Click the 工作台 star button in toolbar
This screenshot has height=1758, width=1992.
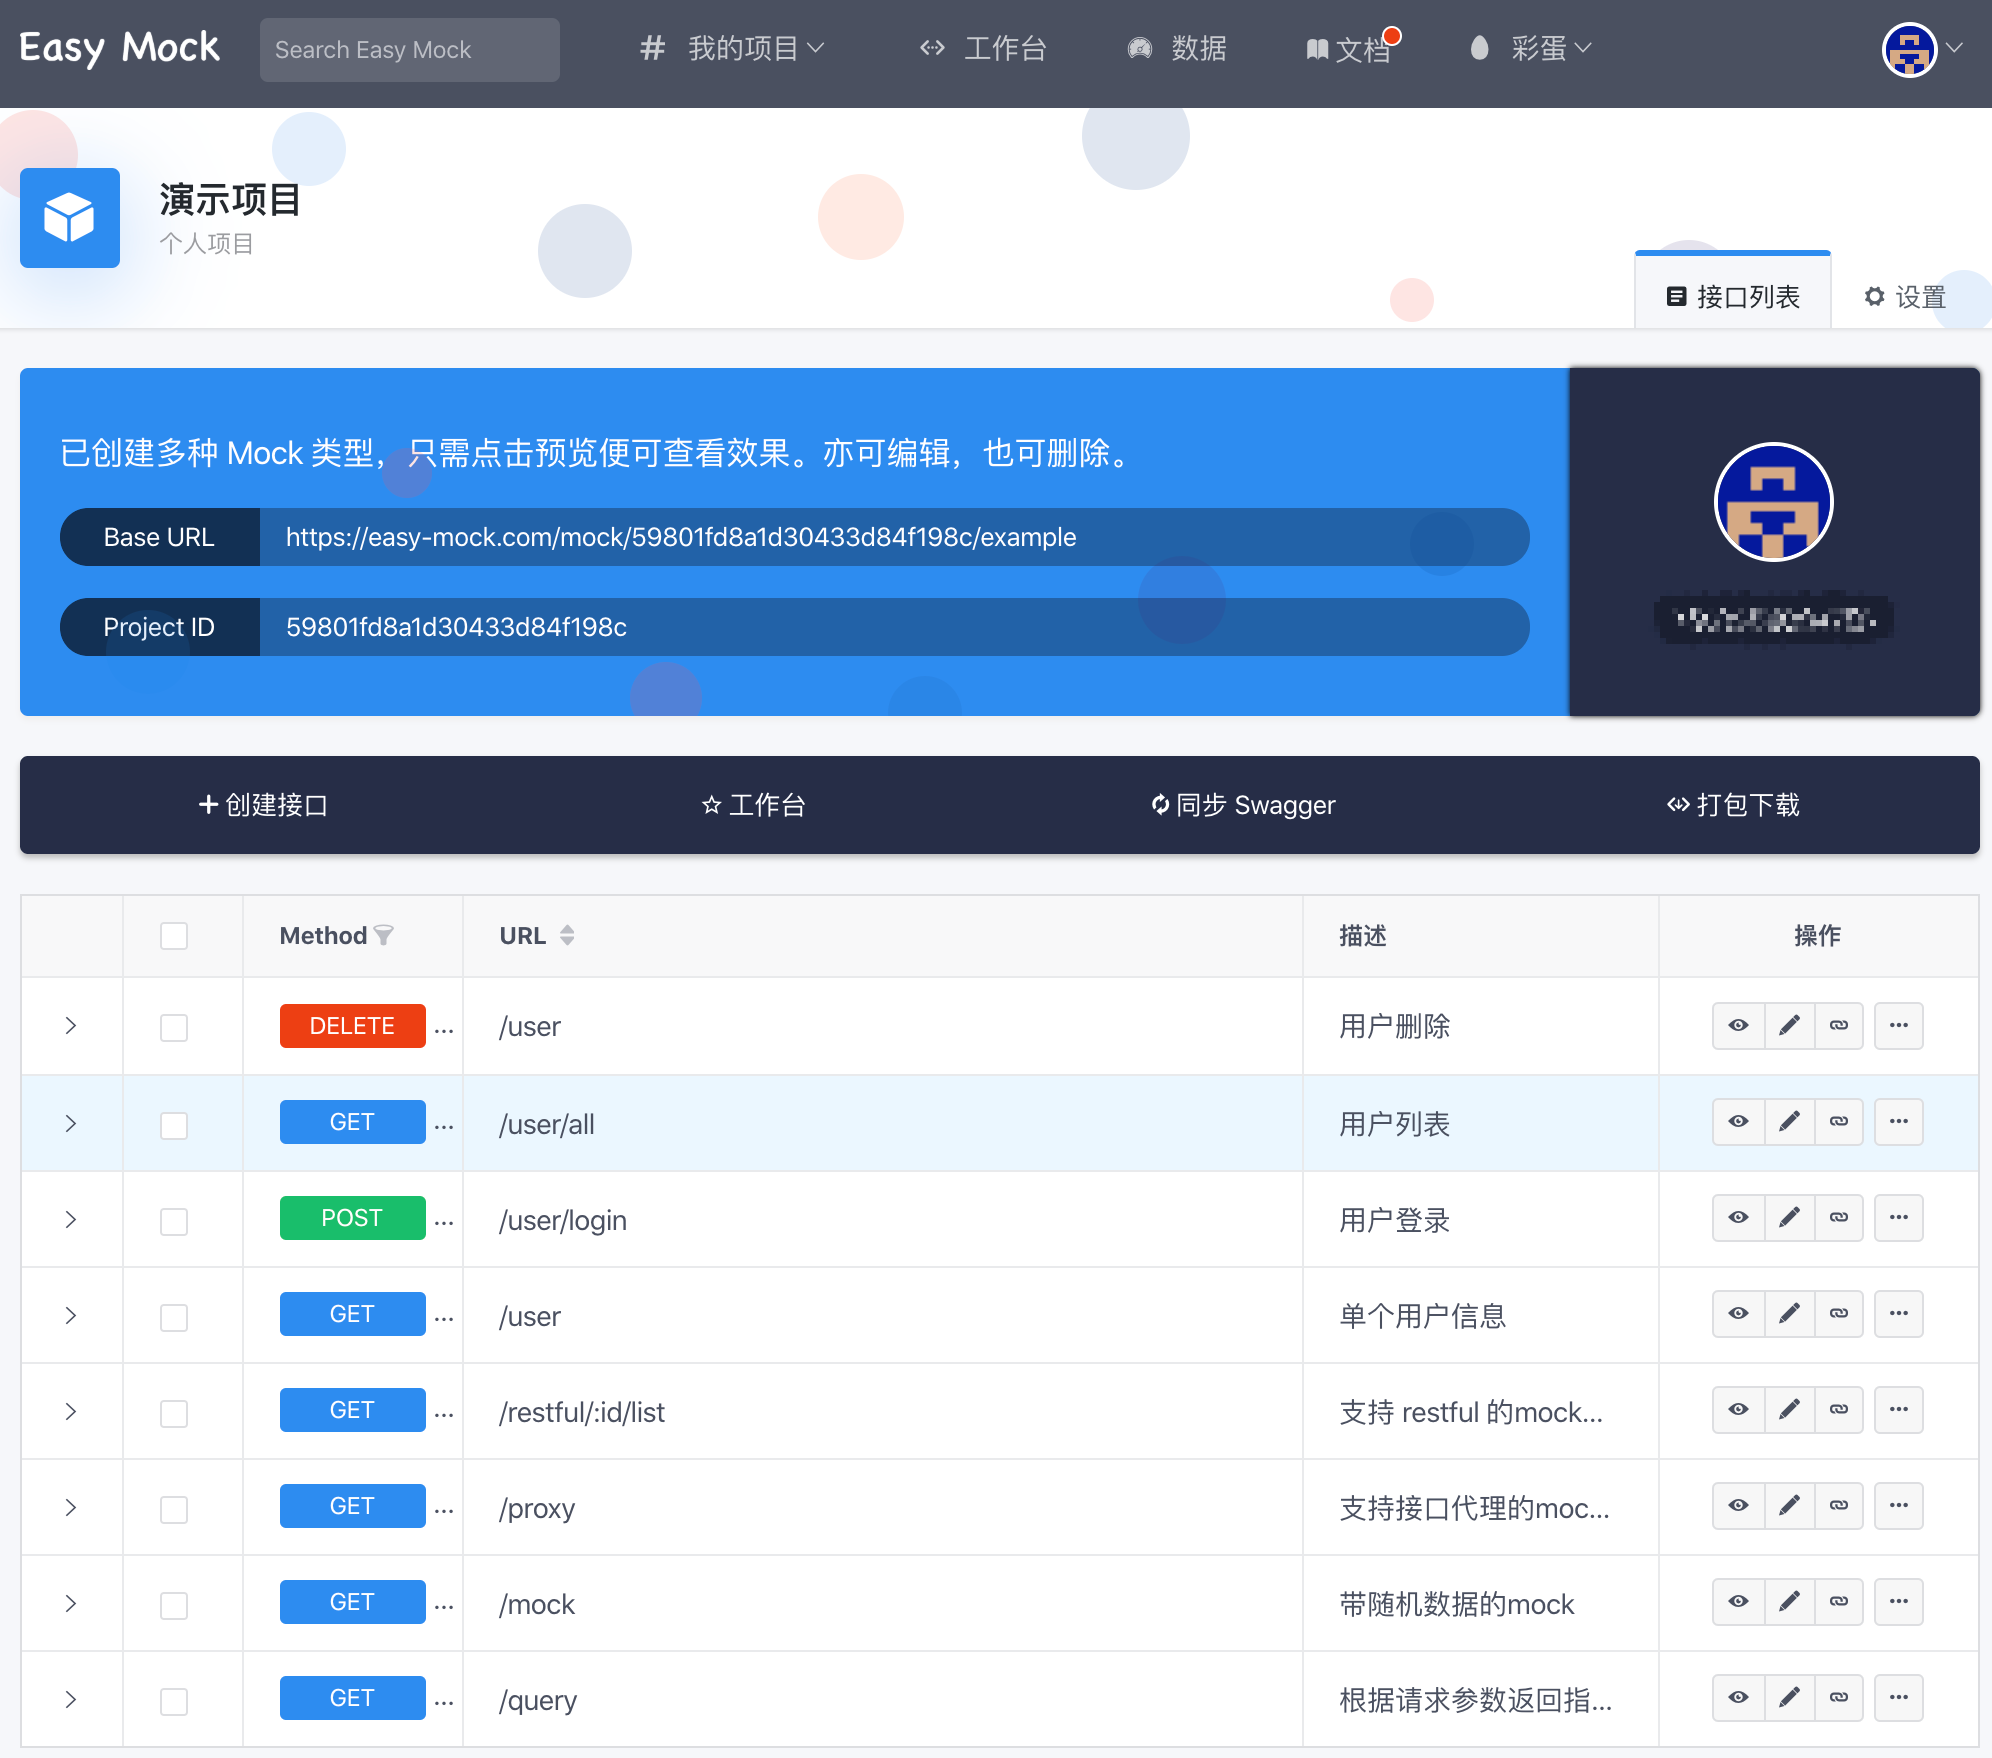coord(754,805)
